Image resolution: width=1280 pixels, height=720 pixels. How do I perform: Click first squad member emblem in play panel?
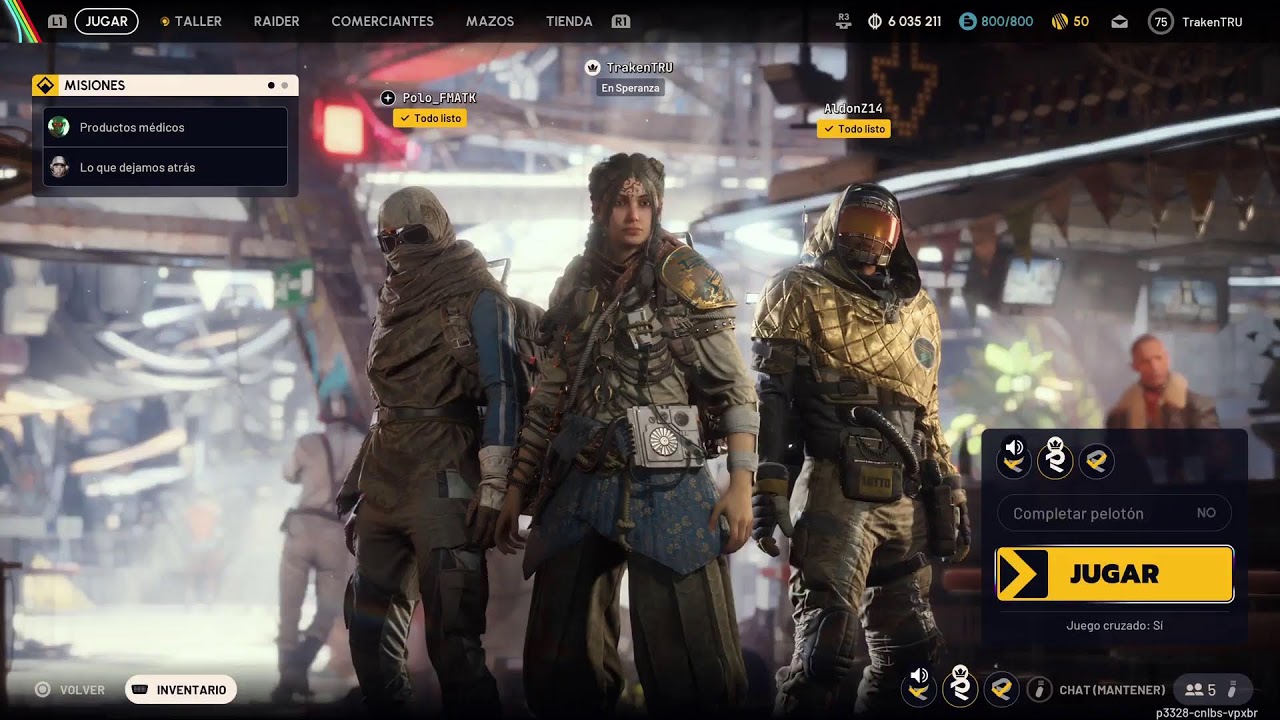point(1014,460)
